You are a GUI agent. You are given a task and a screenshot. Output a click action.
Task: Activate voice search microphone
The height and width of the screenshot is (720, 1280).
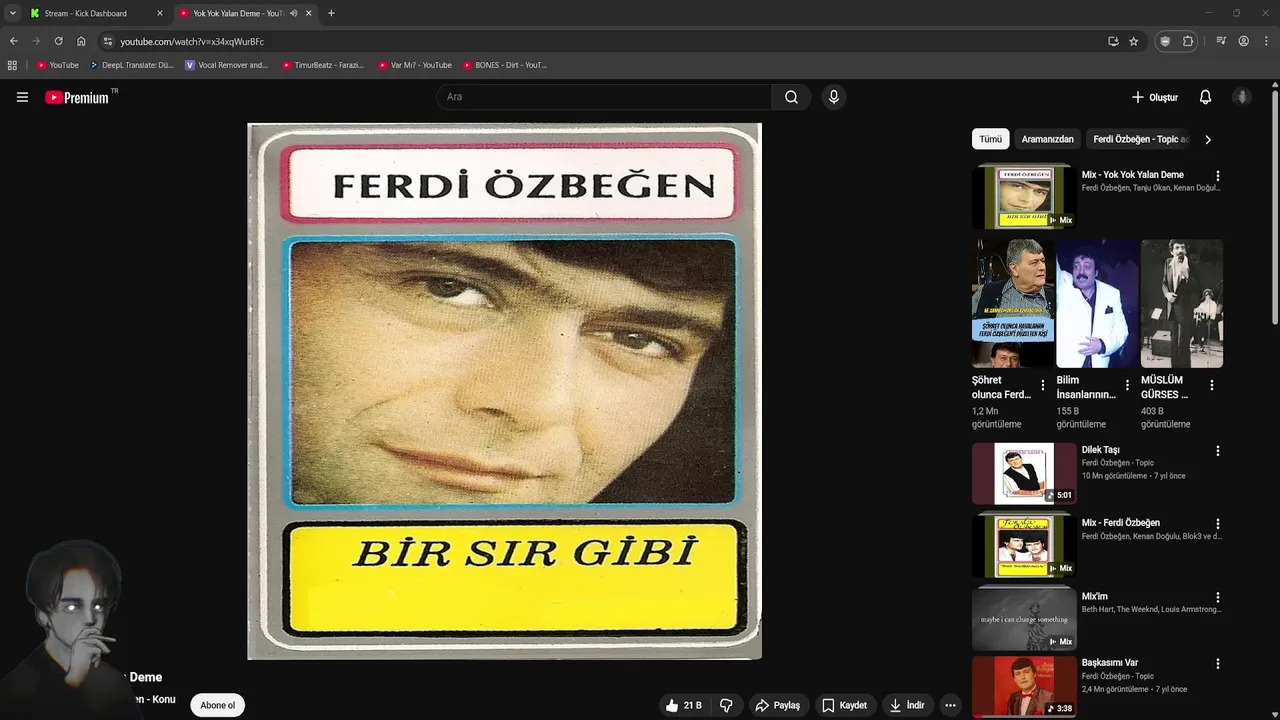[833, 97]
